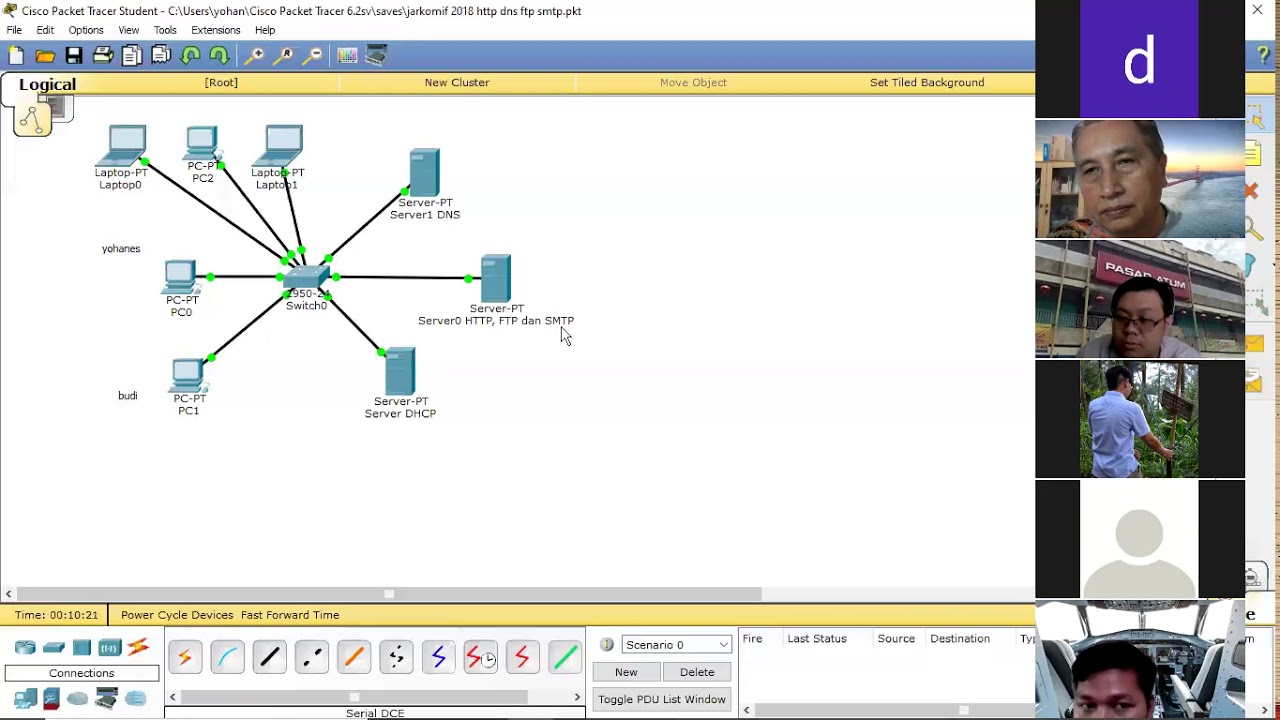Choose the automatic connection type
This screenshot has width=1280, height=720.
click(185, 657)
